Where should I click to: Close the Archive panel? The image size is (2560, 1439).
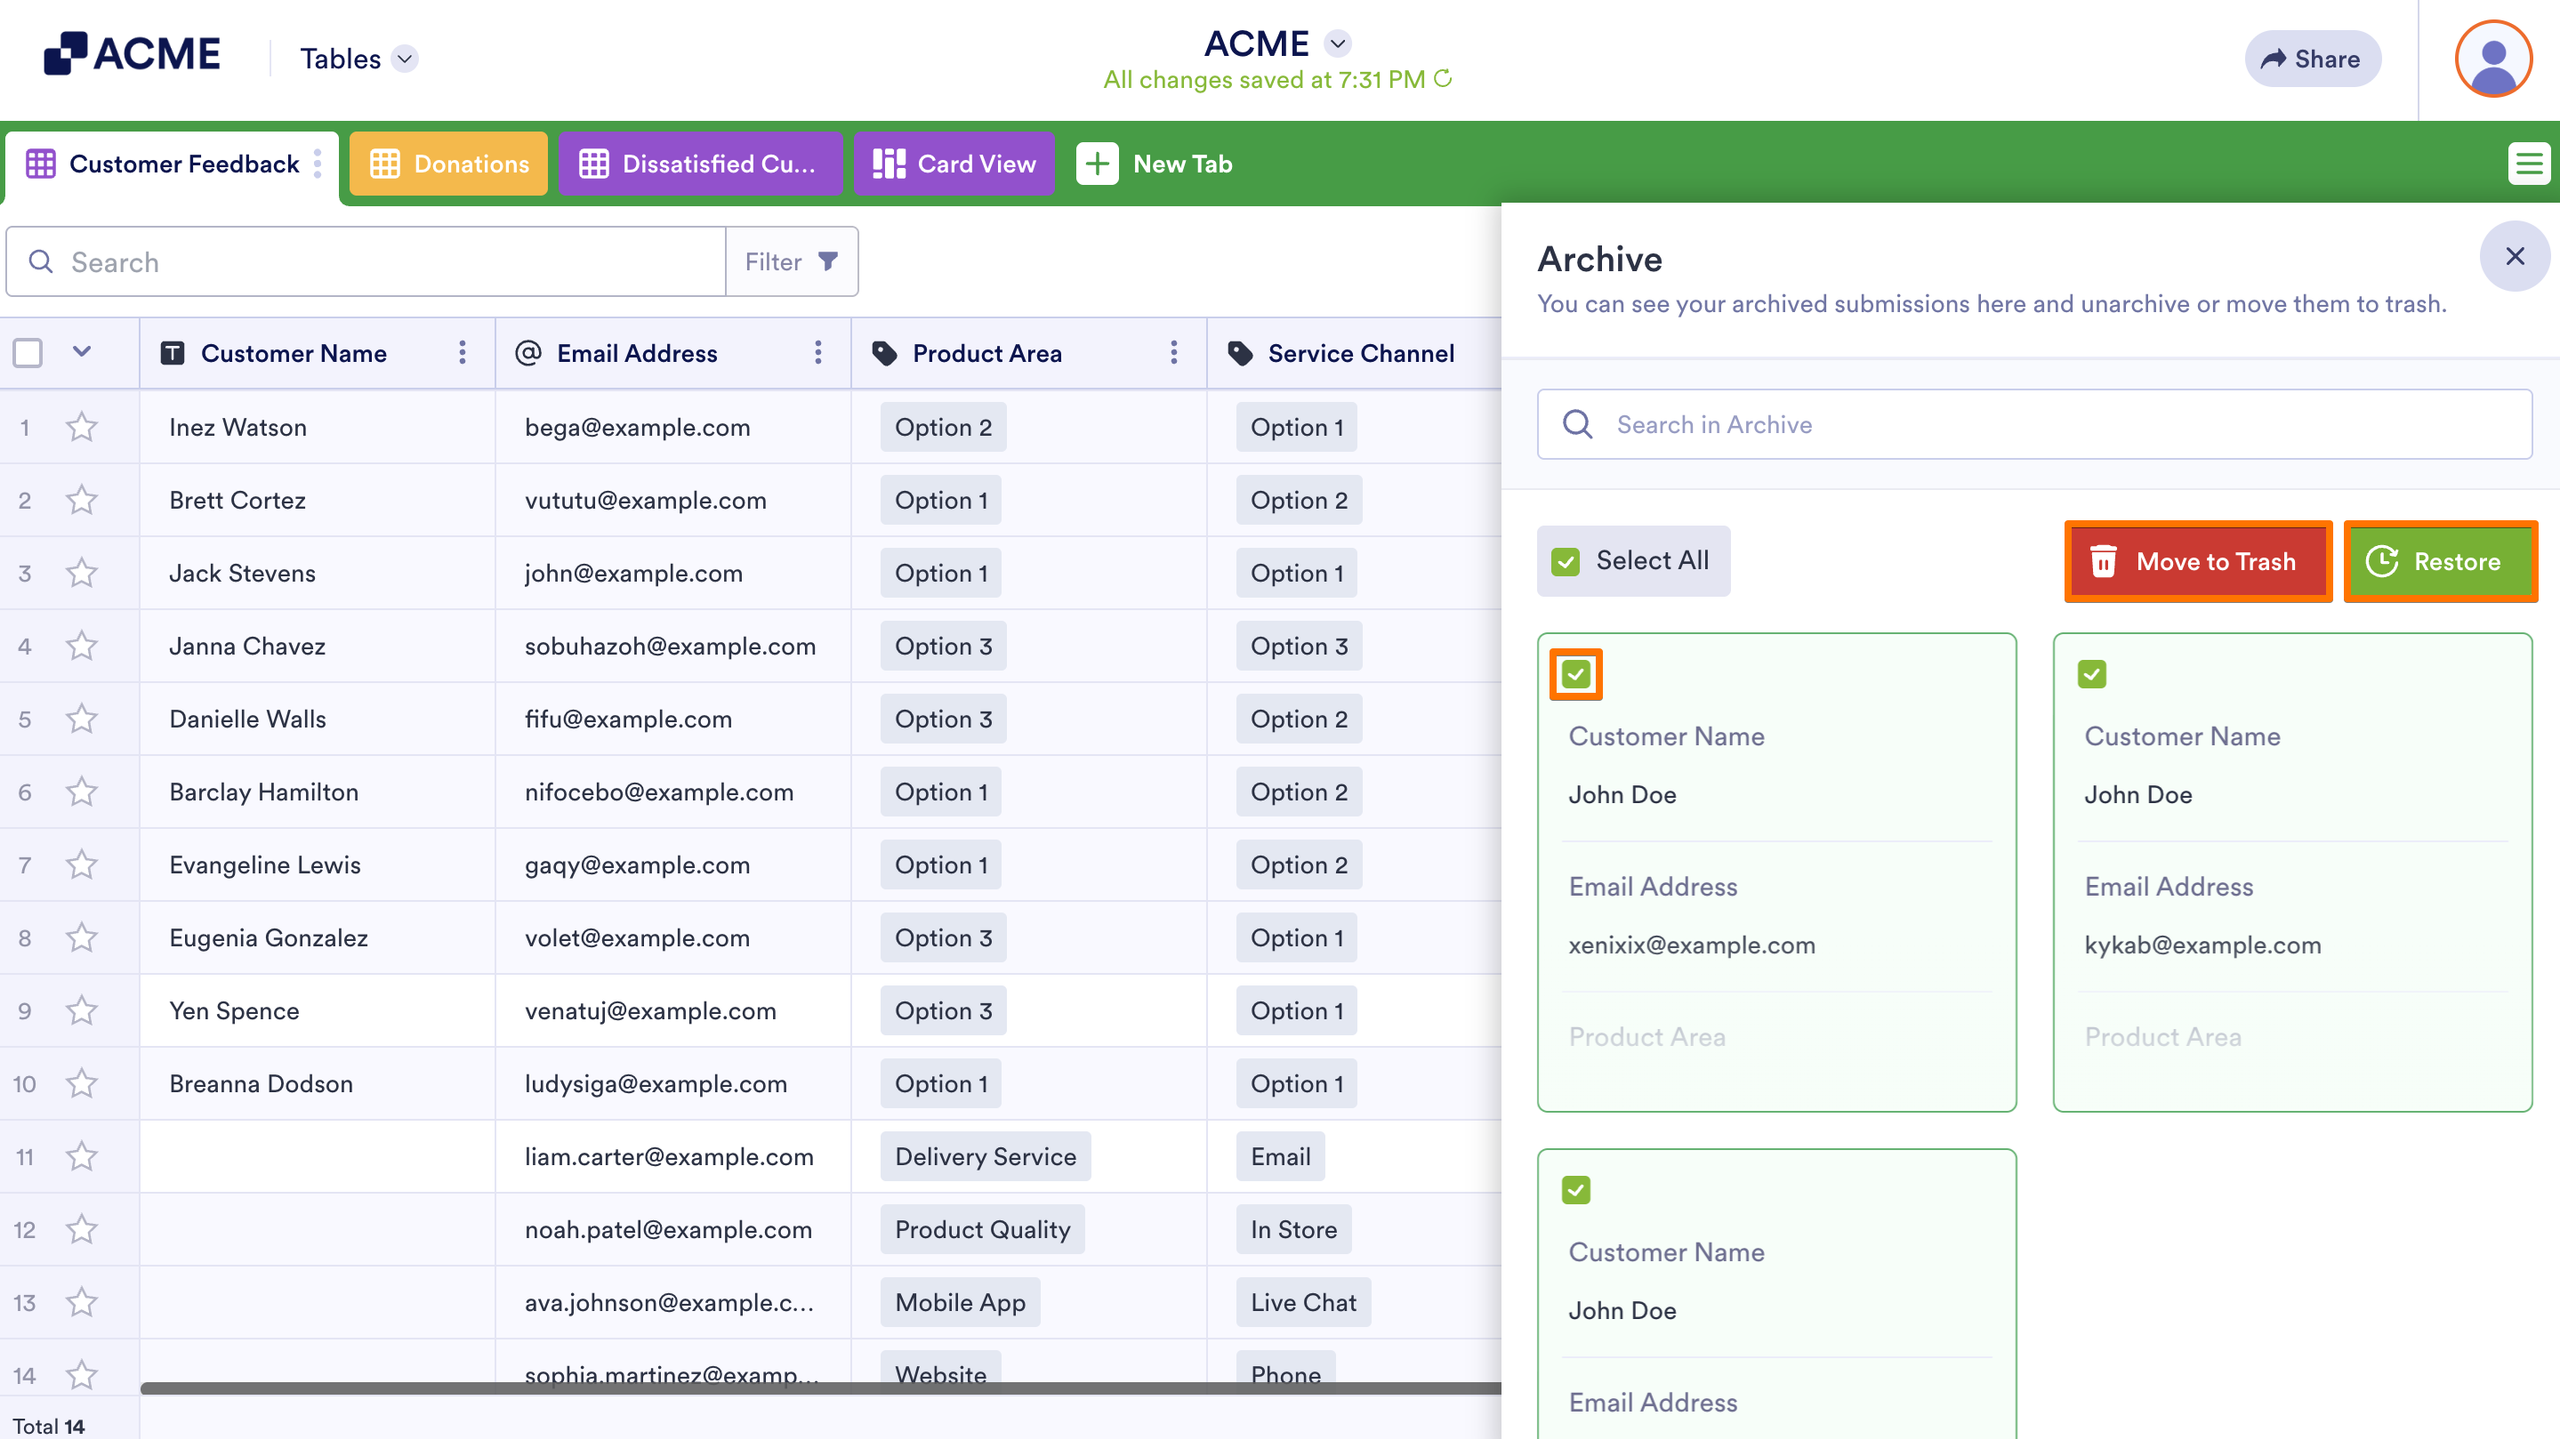[x=2515, y=256]
